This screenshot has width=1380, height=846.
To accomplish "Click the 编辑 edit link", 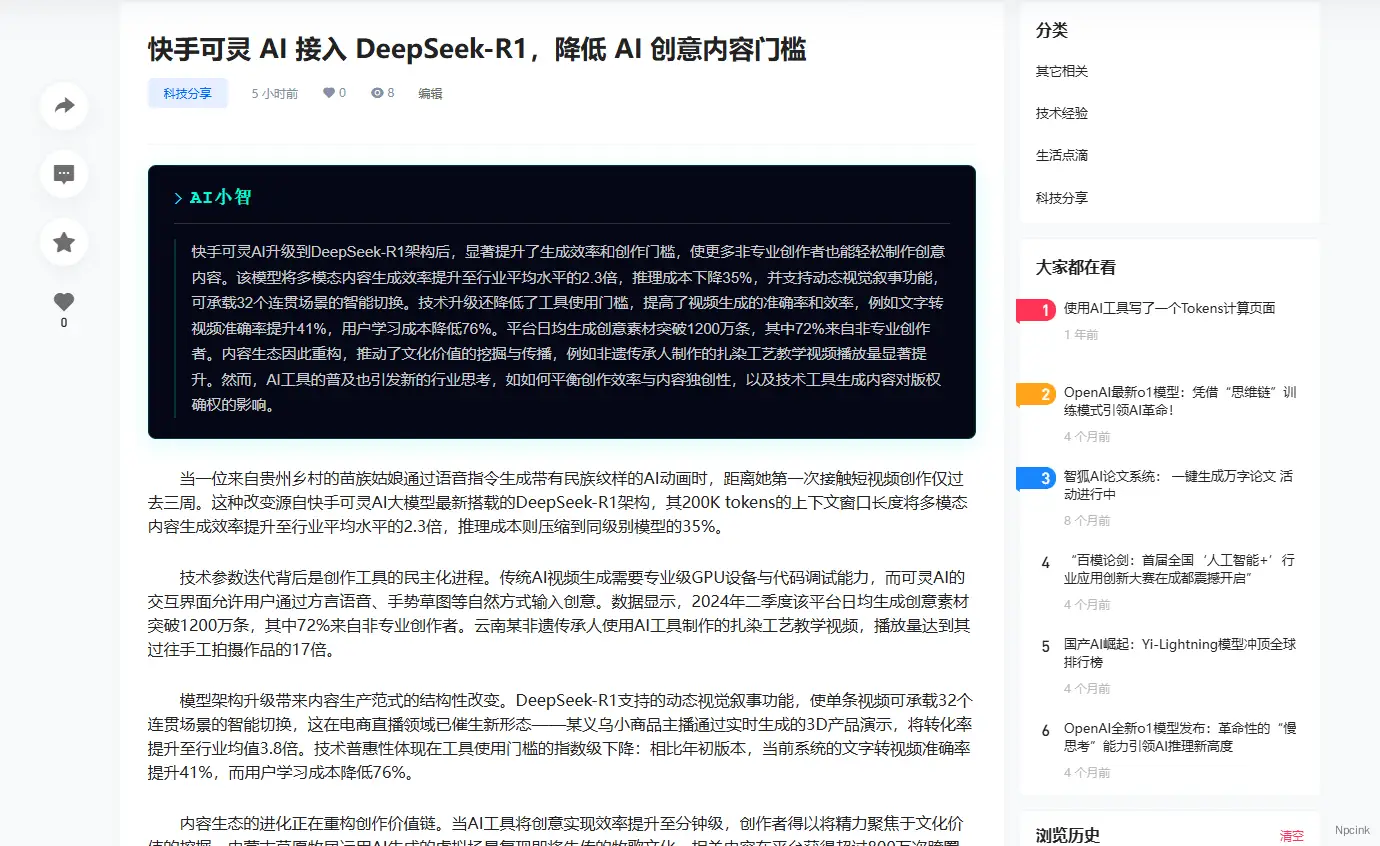I will pos(429,93).
